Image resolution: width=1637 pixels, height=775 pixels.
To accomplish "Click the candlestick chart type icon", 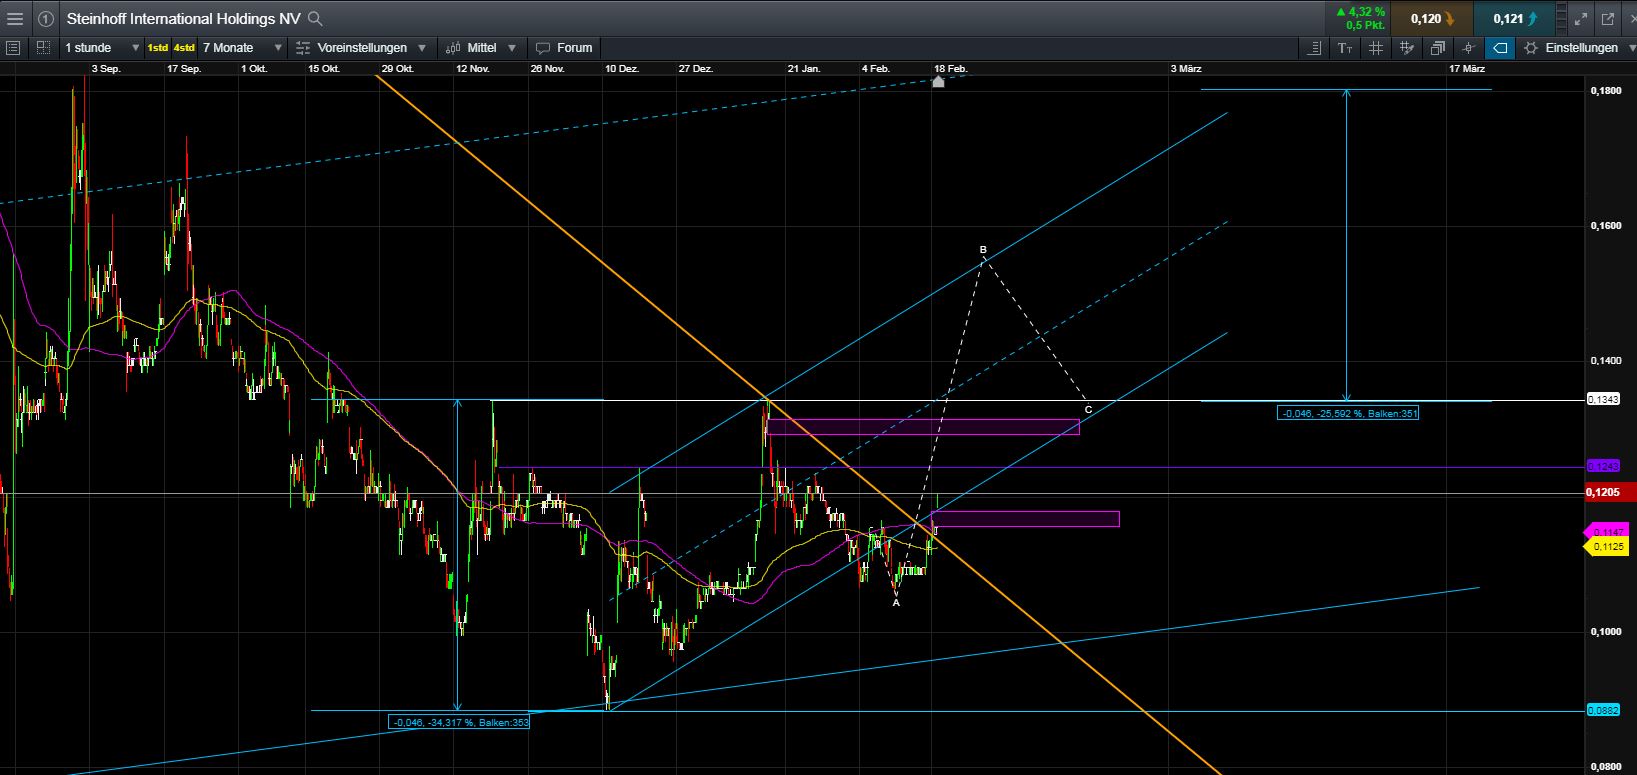I will tap(452, 47).
